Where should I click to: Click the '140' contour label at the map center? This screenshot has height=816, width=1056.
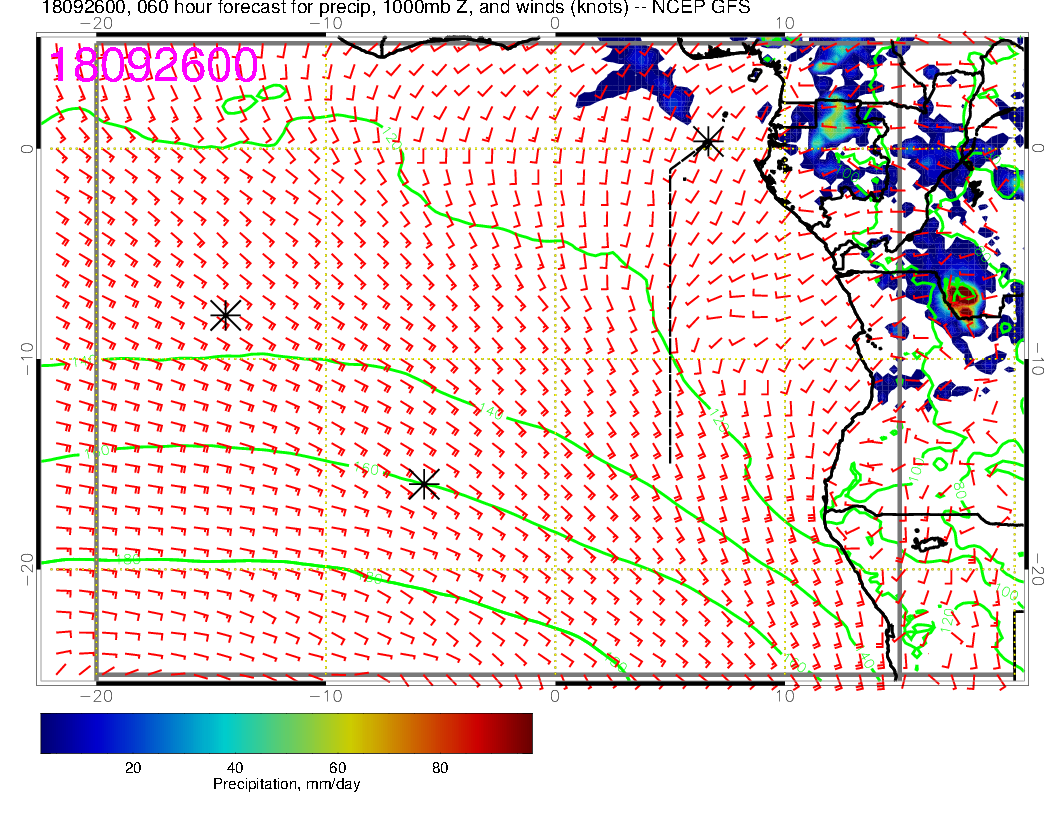(x=491, y=412)
